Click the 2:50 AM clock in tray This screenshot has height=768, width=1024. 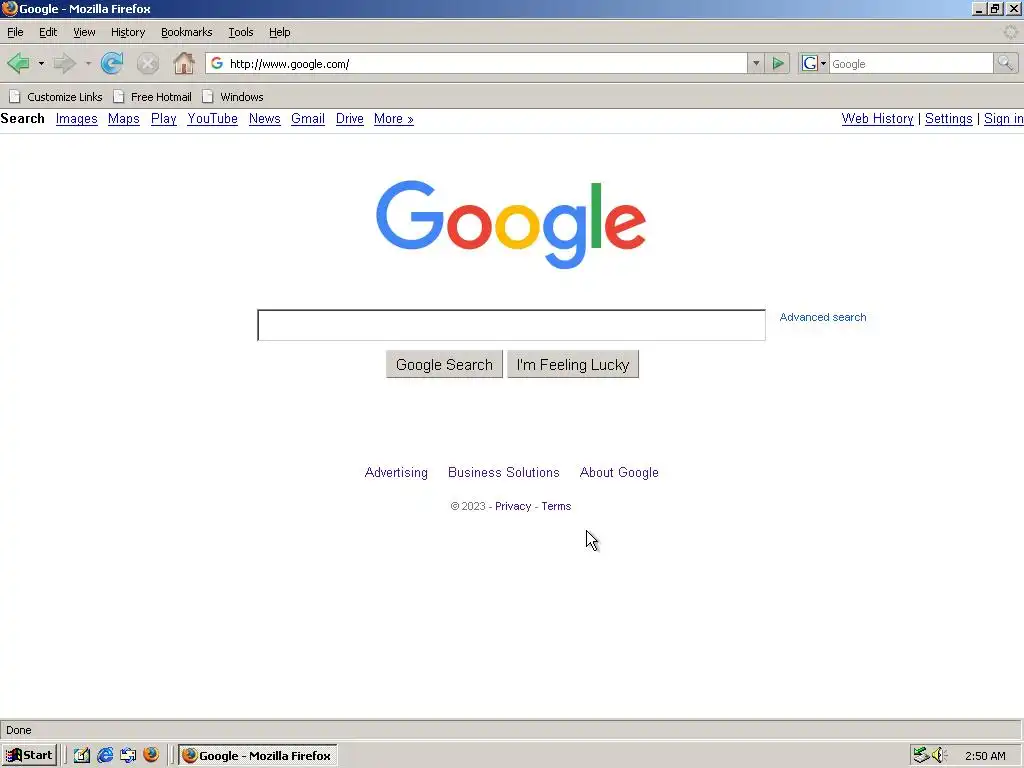985,756
